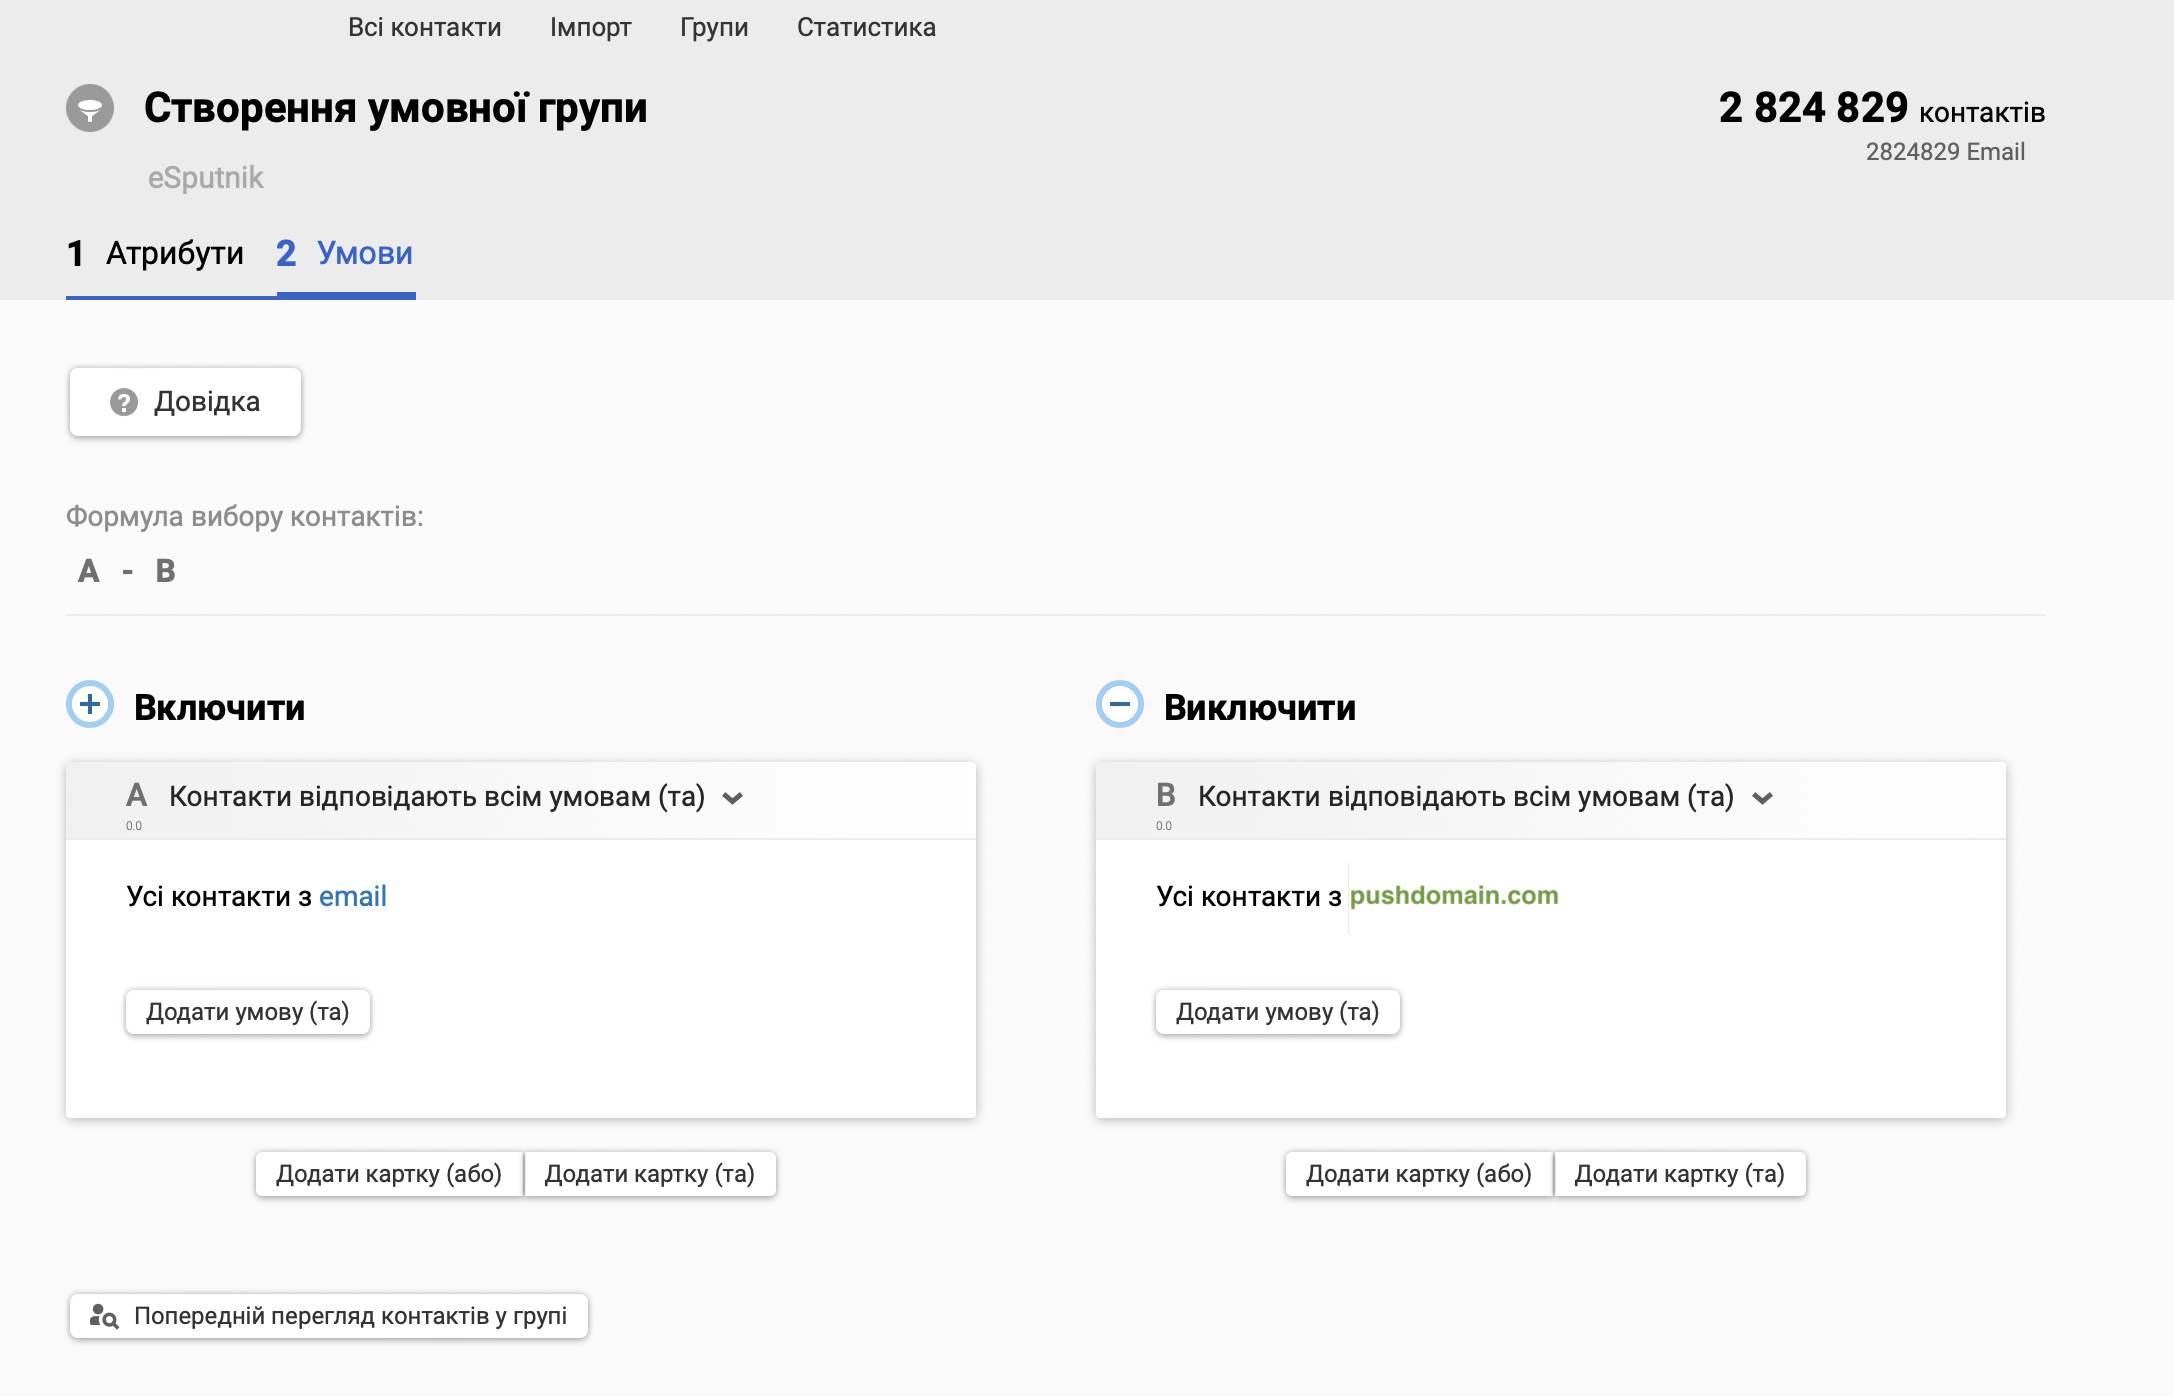Expand card A condition mode dropdown

coord(733,798)
